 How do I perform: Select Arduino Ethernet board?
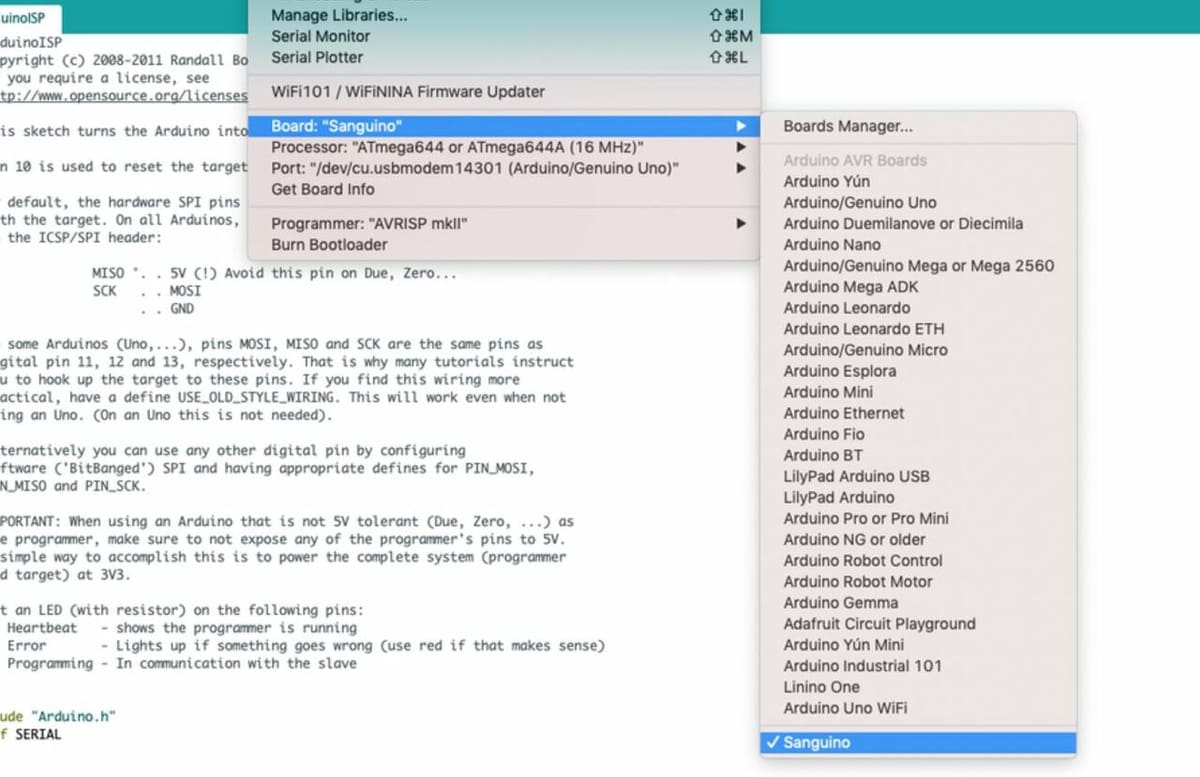point(918,412)
